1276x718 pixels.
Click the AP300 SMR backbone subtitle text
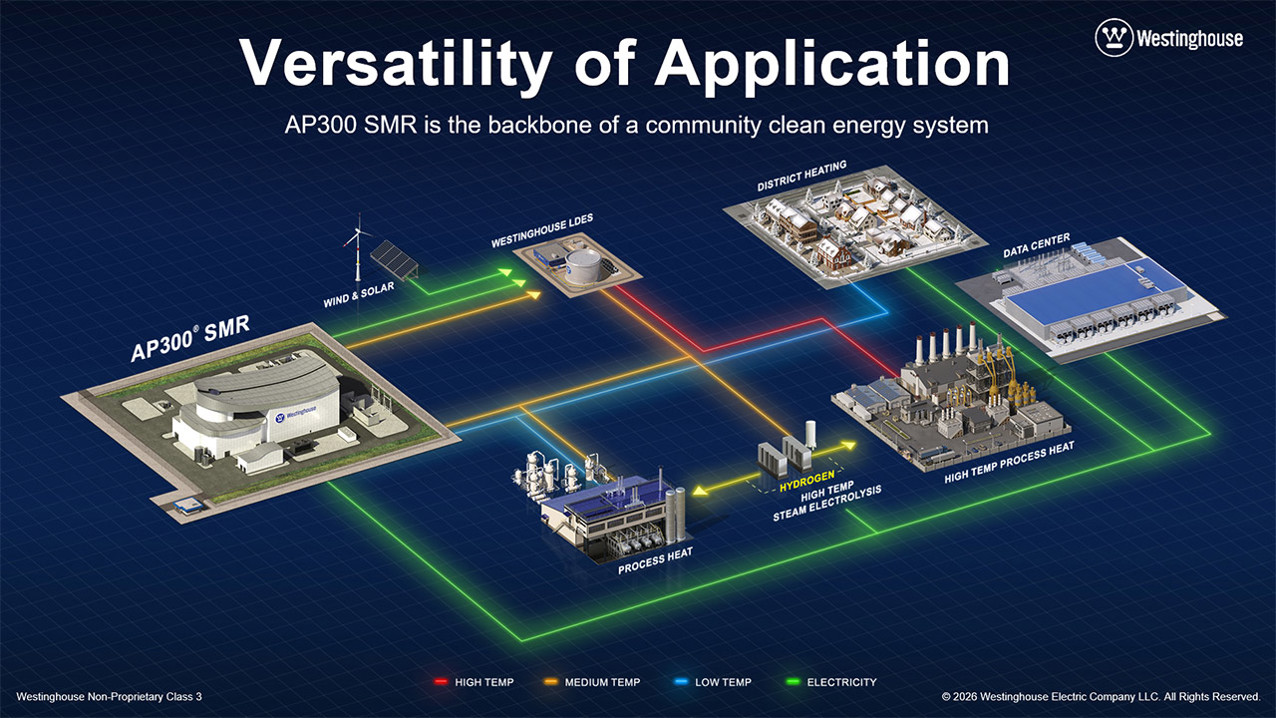(636, 125)
